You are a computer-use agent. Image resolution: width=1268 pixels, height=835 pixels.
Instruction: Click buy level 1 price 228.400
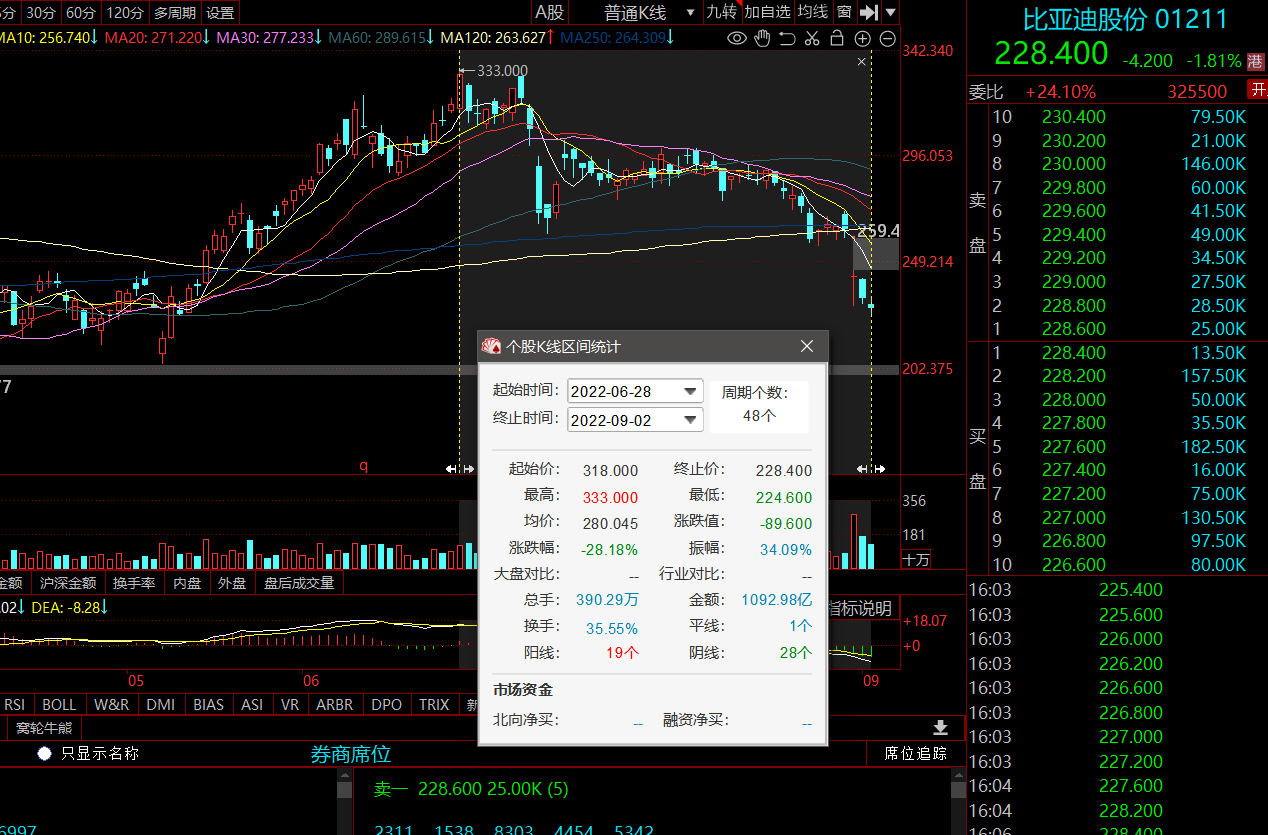[x=1074, y=353]
